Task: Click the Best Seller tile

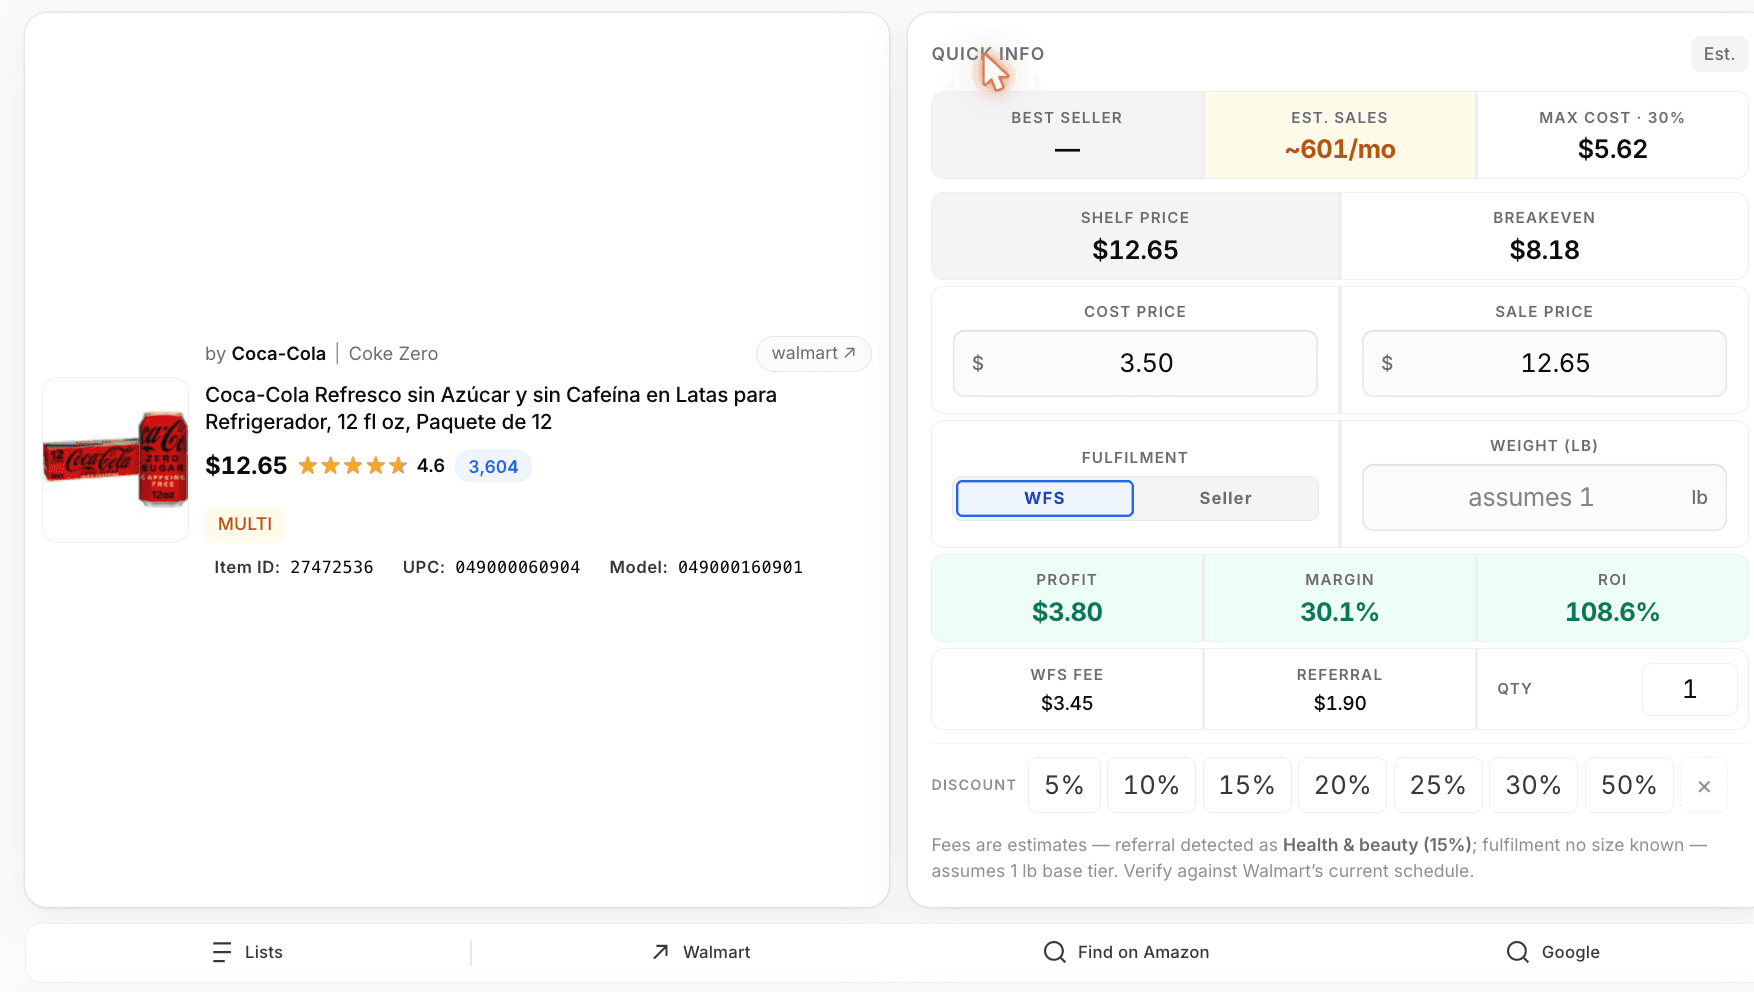Action: tap(1066, 135)
